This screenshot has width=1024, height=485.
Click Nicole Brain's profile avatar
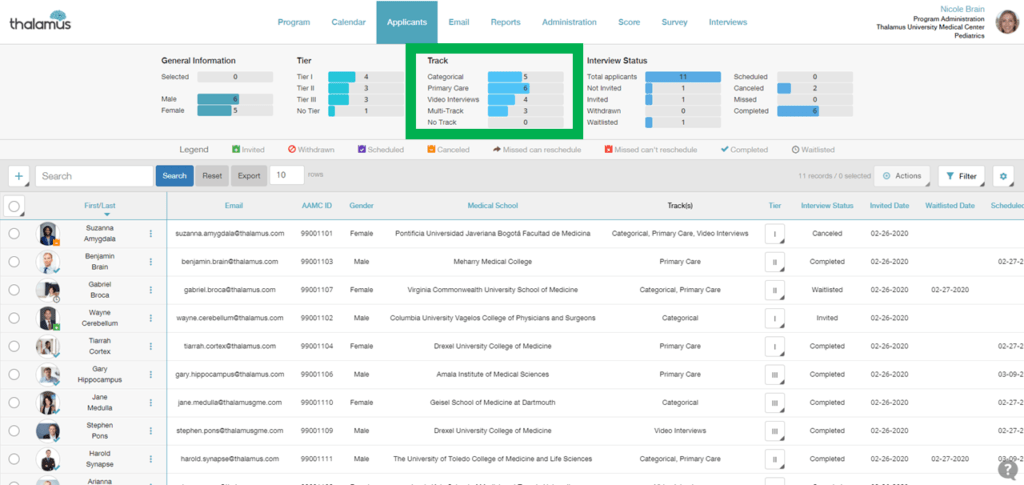coord(1007,21)
